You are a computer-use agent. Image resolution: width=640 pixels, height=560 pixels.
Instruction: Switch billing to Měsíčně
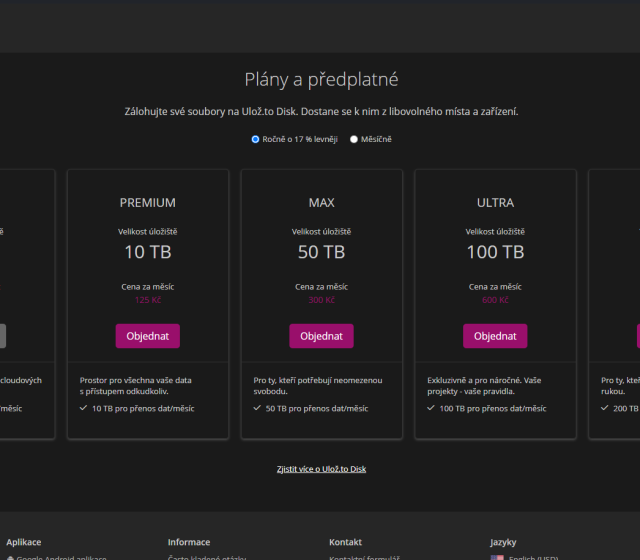pos(354,139)
